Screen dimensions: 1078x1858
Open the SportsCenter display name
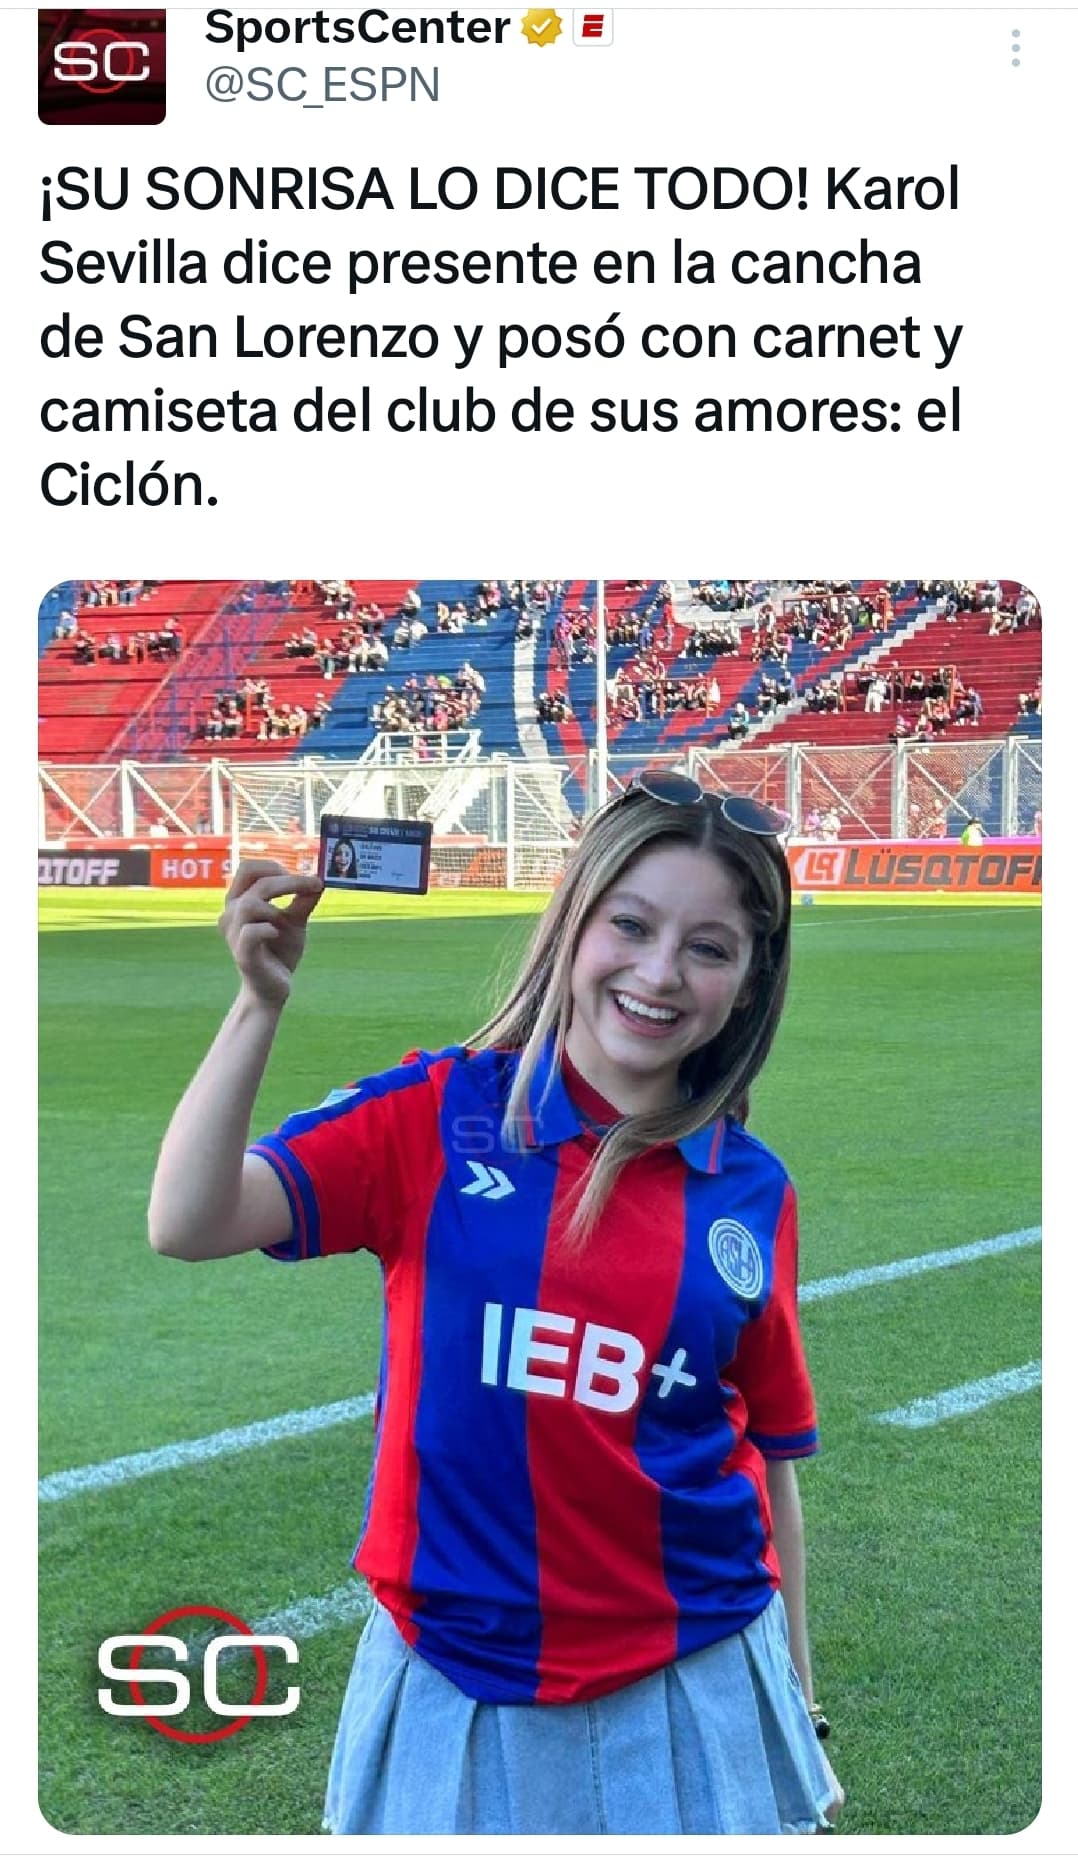[357, 28]
